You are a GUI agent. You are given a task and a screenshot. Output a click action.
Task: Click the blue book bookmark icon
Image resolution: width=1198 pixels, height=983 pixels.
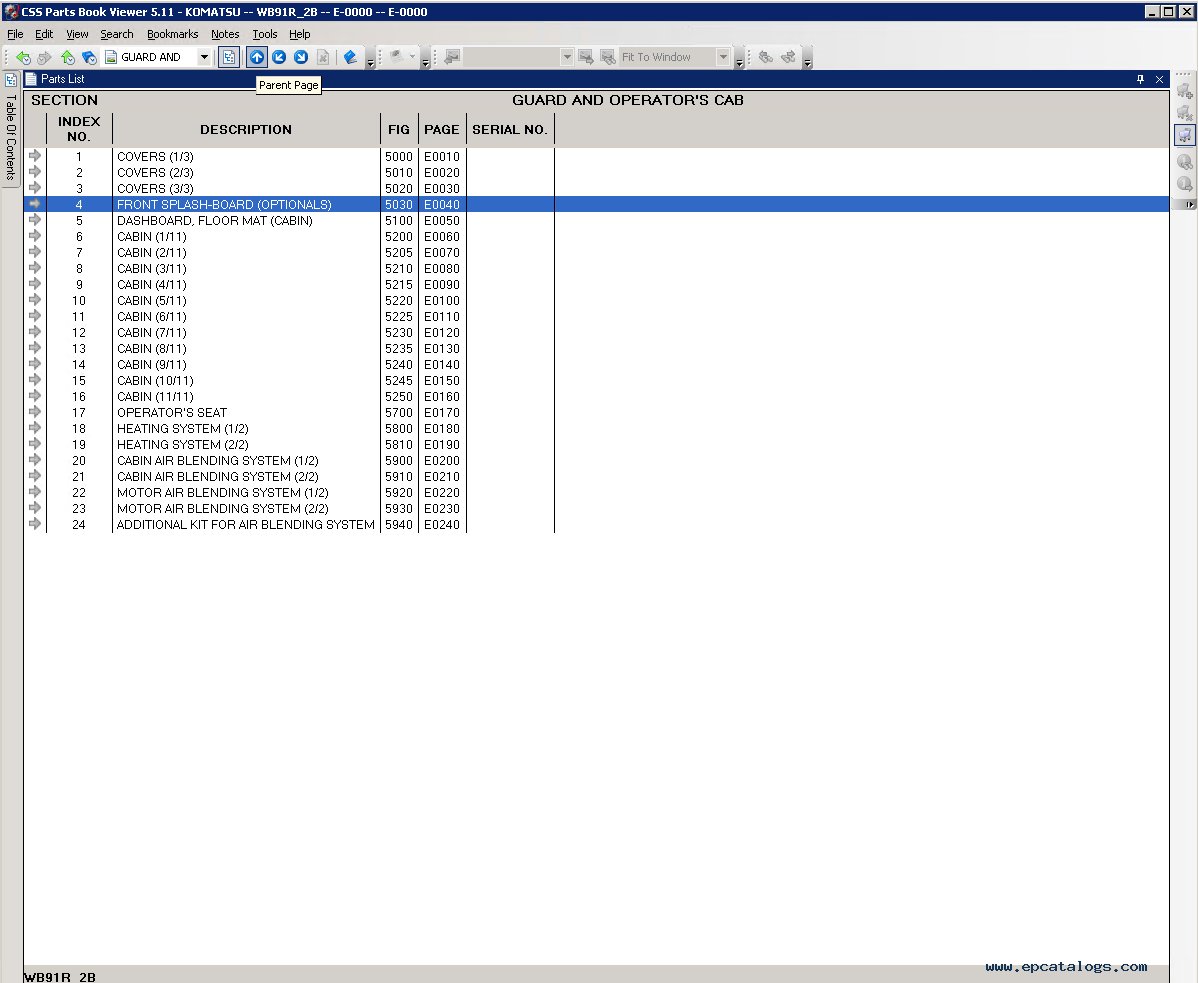pyautogui.click(x=351, y=57)
